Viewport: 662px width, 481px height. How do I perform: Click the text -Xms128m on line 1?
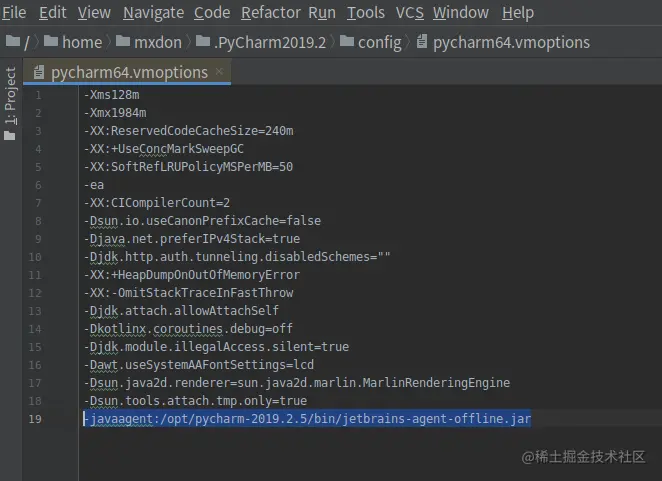pos(111,95)
